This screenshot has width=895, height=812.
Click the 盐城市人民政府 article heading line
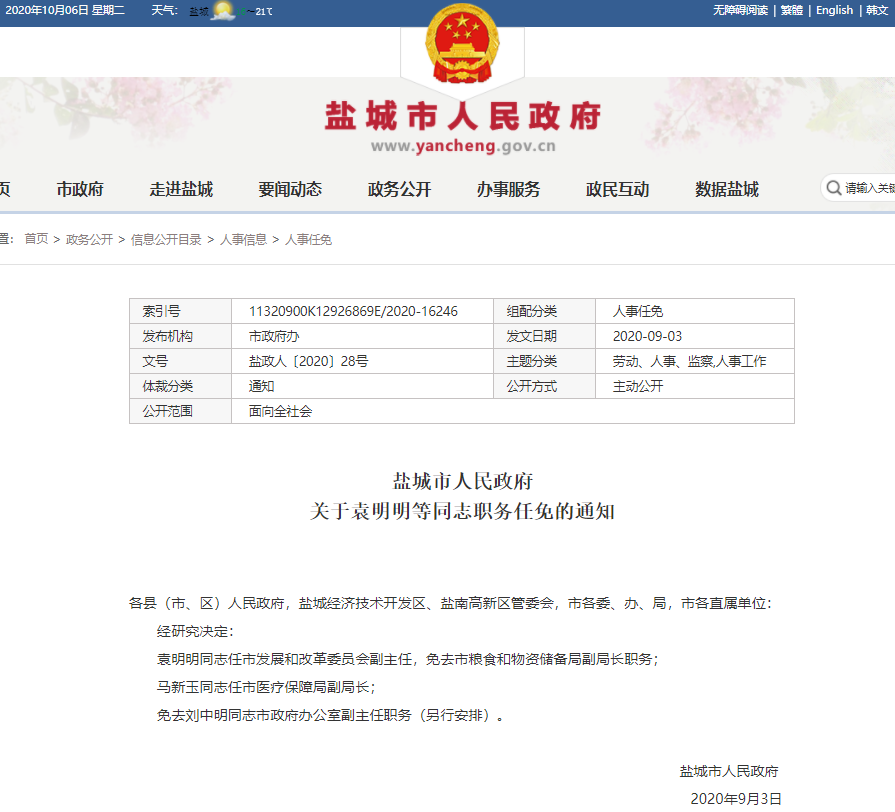462,481
